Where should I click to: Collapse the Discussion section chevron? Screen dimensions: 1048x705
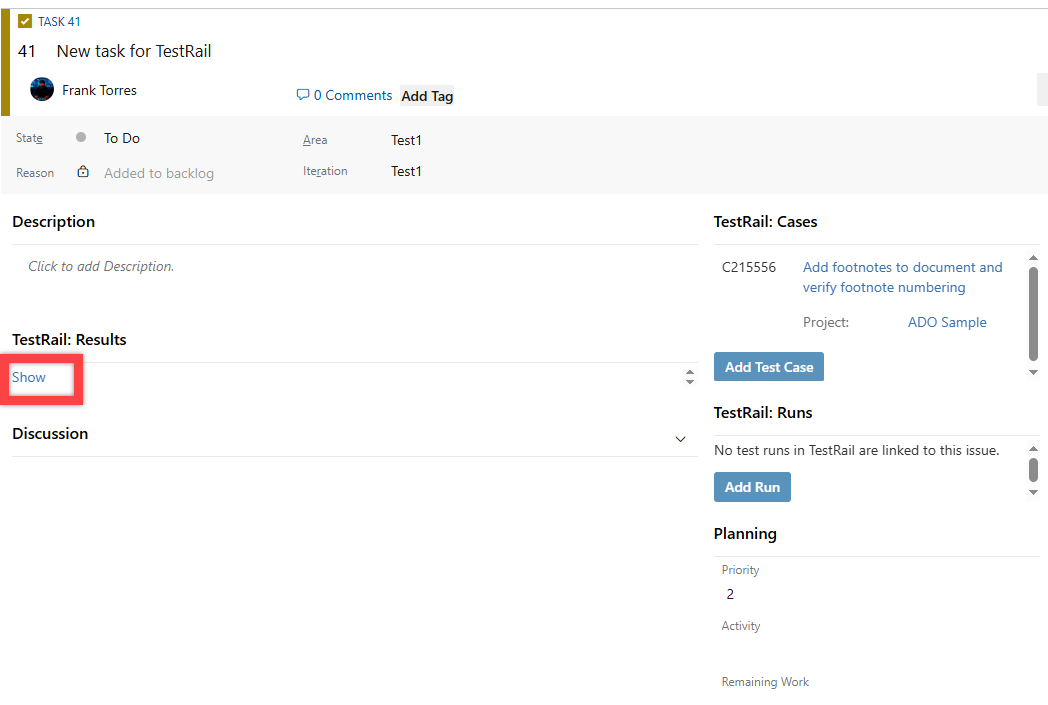pos(680,439)
